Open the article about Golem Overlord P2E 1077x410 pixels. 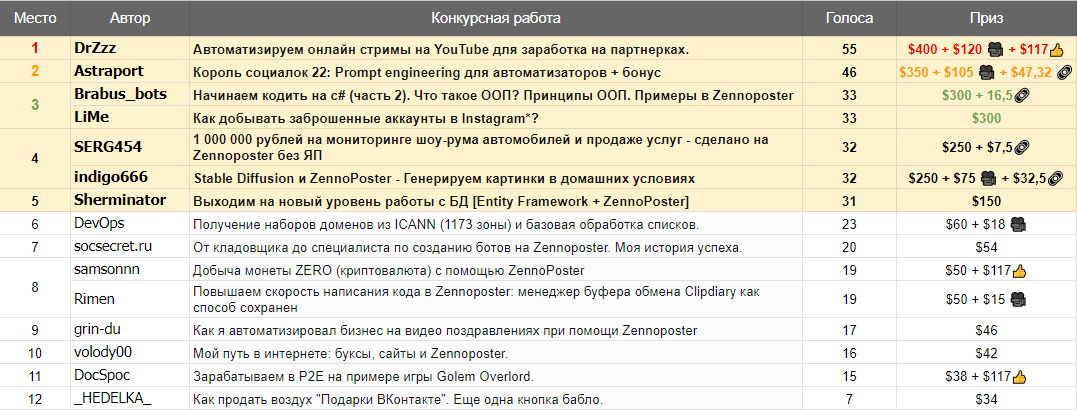click(x=363, y=376)
